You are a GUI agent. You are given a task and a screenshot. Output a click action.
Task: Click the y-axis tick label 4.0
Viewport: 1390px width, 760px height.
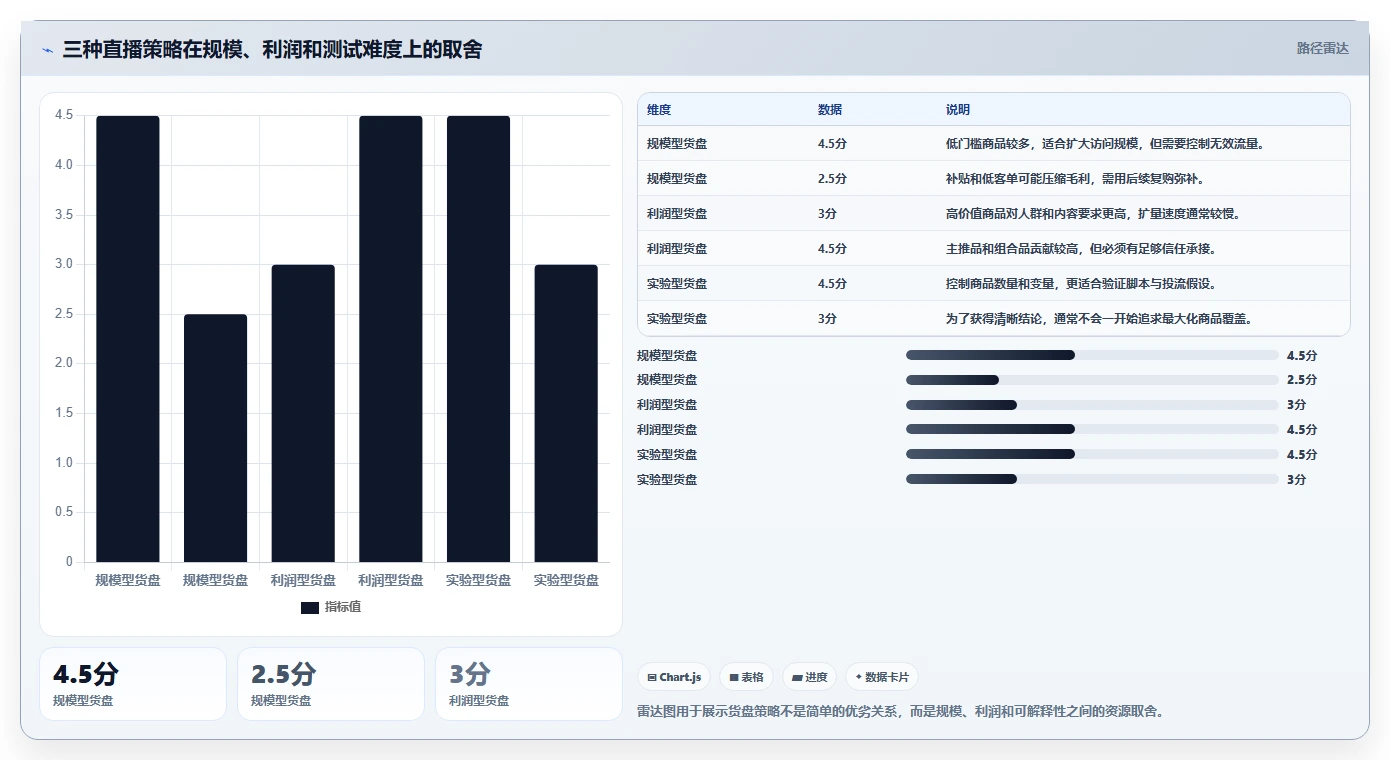[x=64, y=165]
